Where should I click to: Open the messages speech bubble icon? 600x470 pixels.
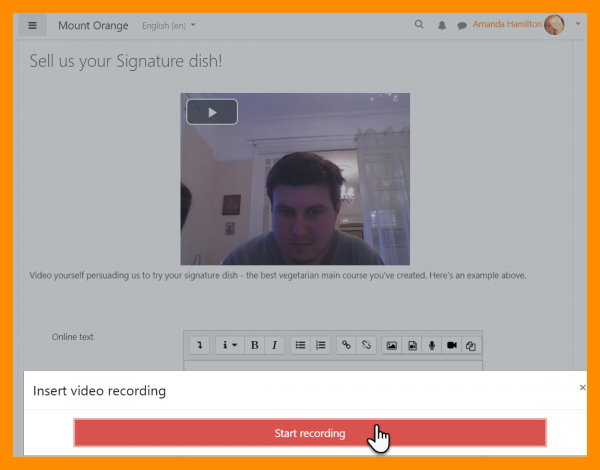461,25
